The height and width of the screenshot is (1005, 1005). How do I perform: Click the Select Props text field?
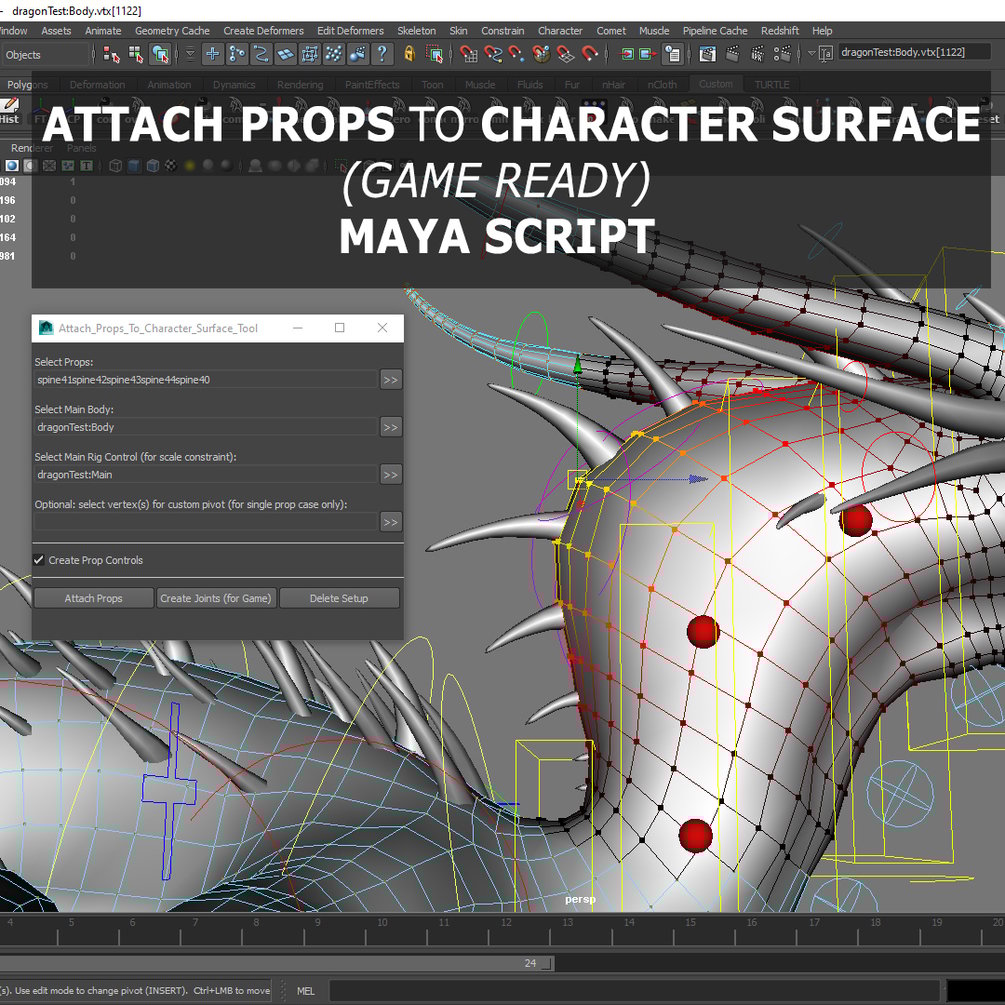click(x=205, y=379)
